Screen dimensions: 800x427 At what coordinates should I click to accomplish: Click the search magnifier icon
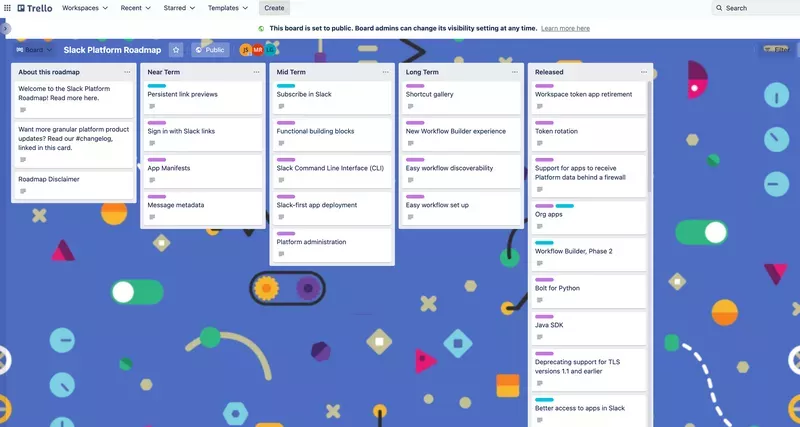click(x=719, y=8)
